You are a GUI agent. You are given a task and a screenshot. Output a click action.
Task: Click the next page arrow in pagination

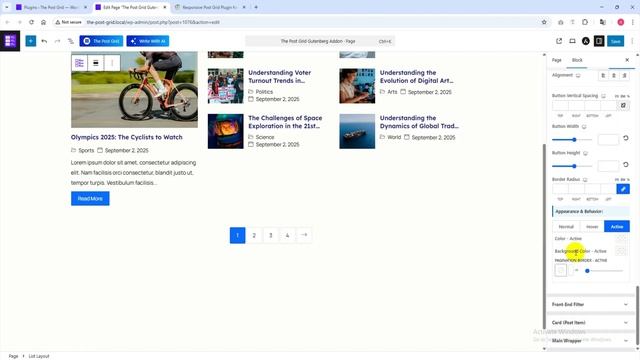point(304,235)
